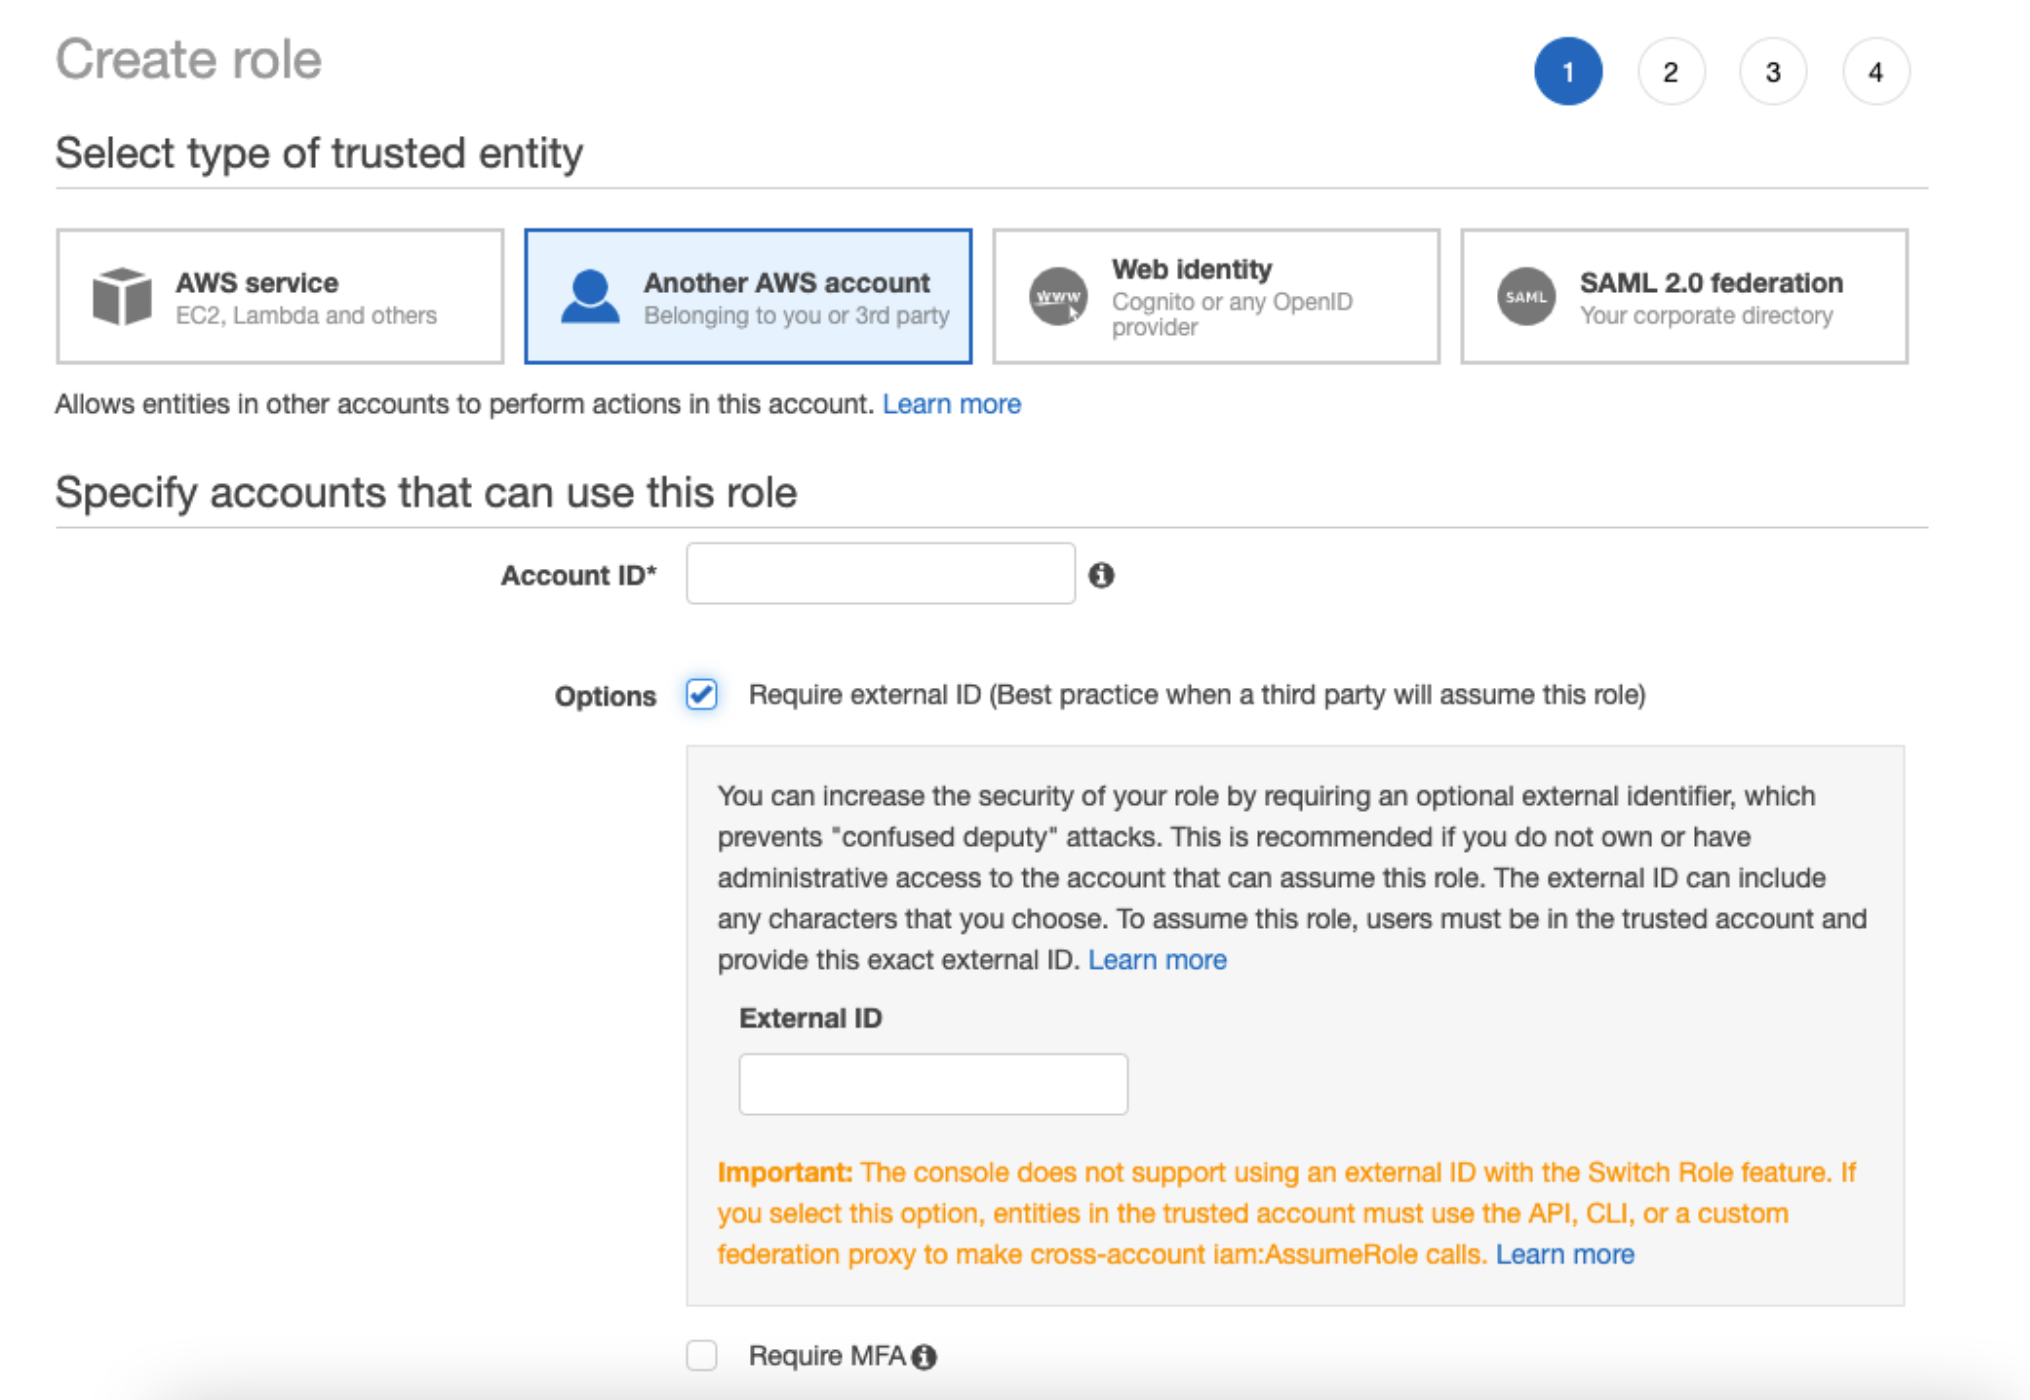
Task: Open Learn more link after exact external ID
Action: pyautogui.click(x=1157, y=960)
